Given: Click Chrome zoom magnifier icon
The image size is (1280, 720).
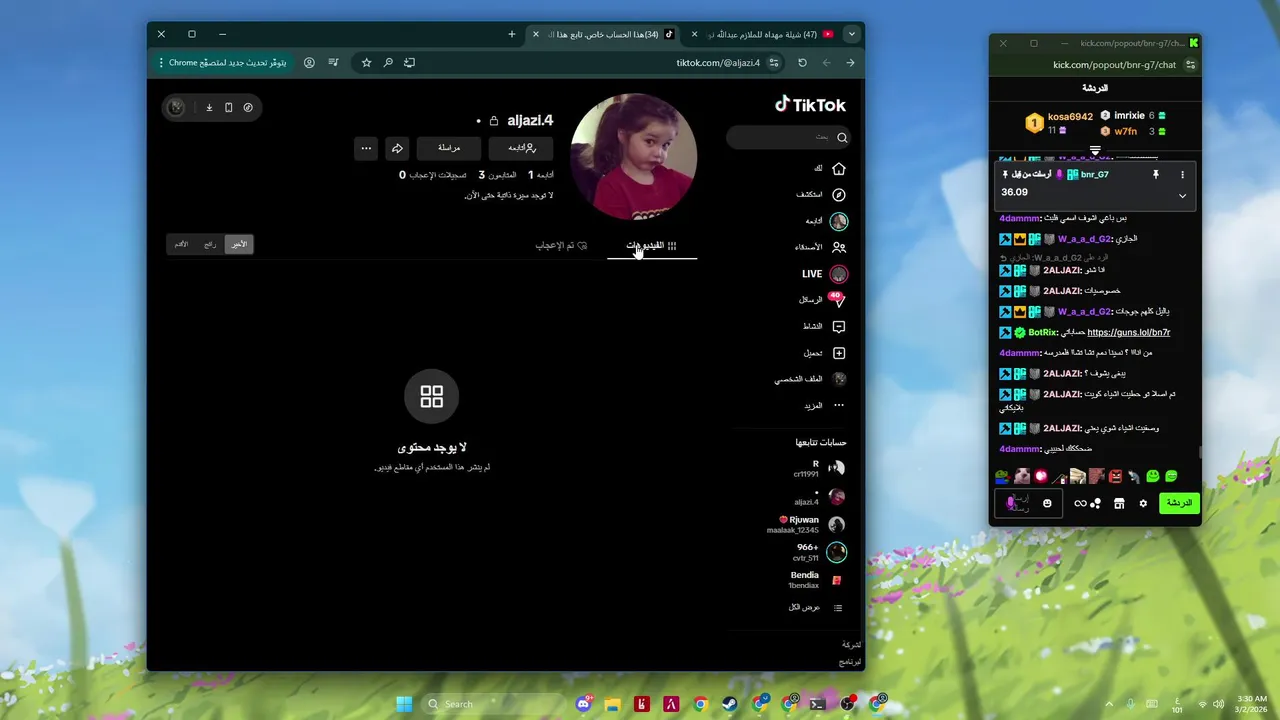Looking at the screenshot, I should point(388,62).
